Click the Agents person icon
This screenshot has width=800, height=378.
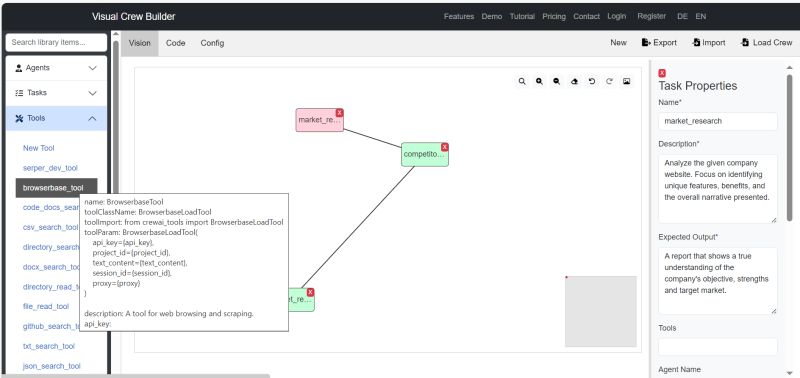coord(19,68)
